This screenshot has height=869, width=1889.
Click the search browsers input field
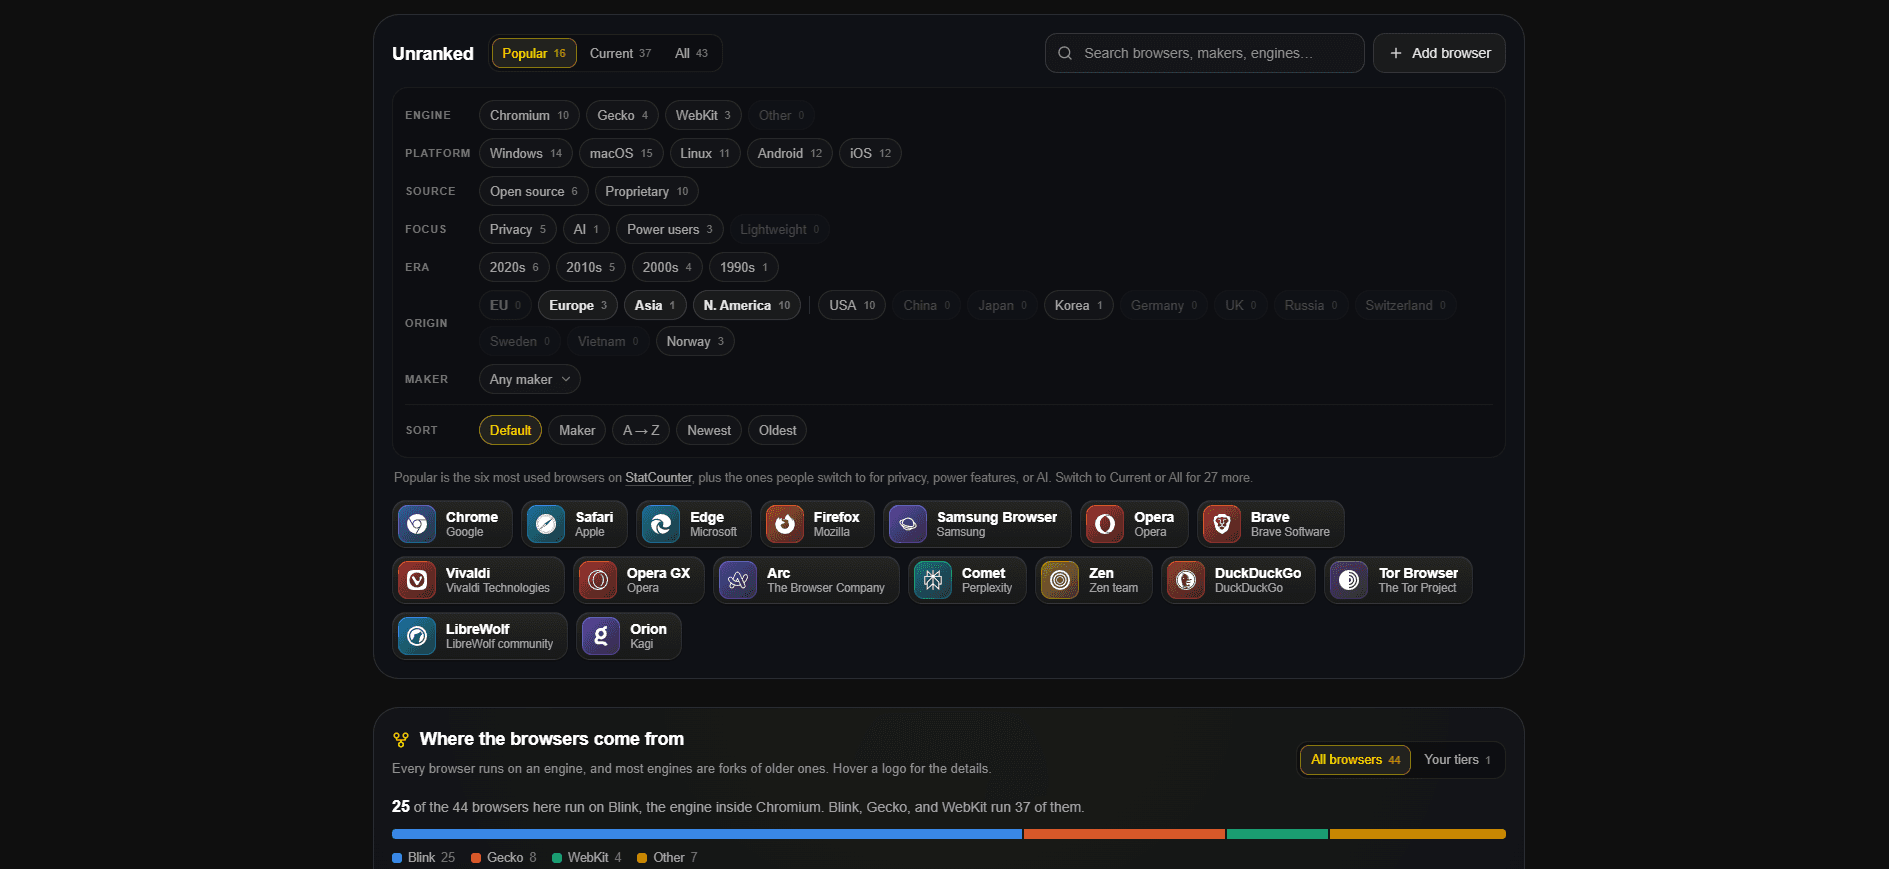pyautogui.click(x=1205, y=53)
